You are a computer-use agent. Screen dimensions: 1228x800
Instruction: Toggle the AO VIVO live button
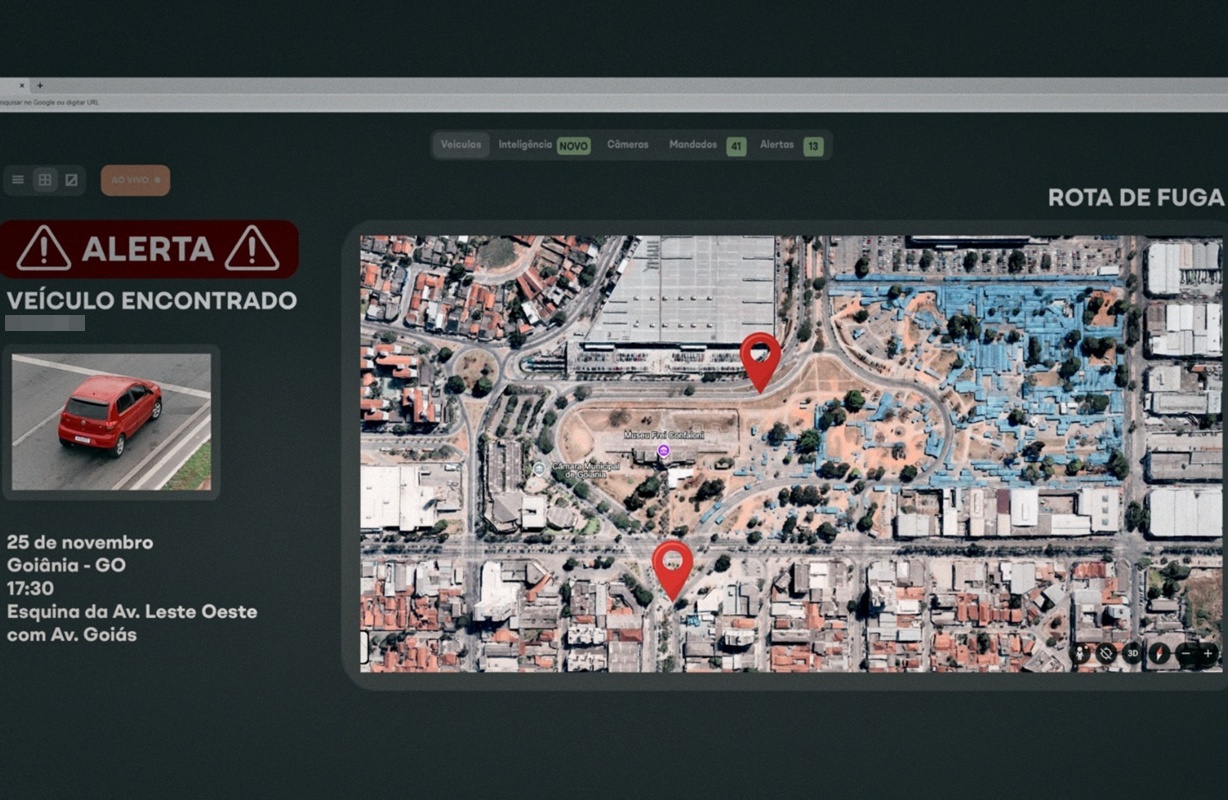click(135, 180)
